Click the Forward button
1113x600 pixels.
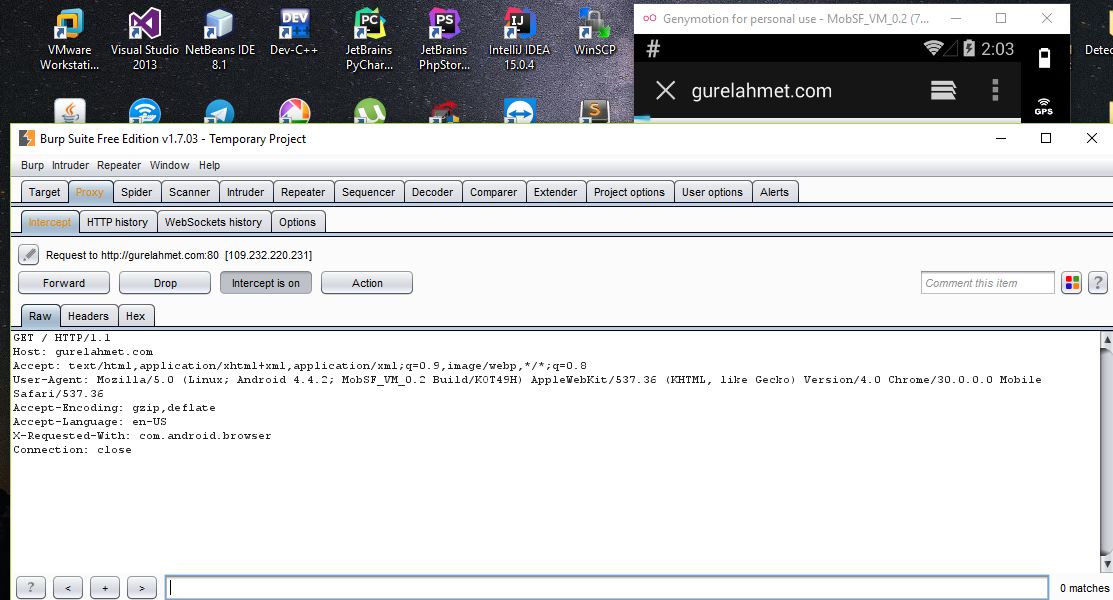(x=64, y=283)
